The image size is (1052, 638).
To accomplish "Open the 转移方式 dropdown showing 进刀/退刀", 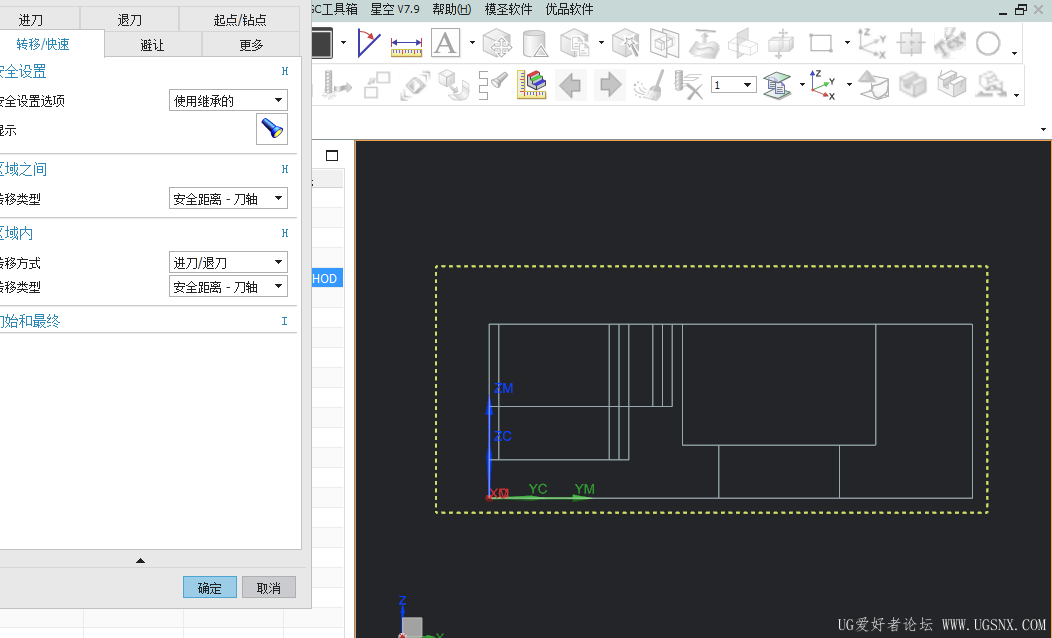I will point(228,263).
